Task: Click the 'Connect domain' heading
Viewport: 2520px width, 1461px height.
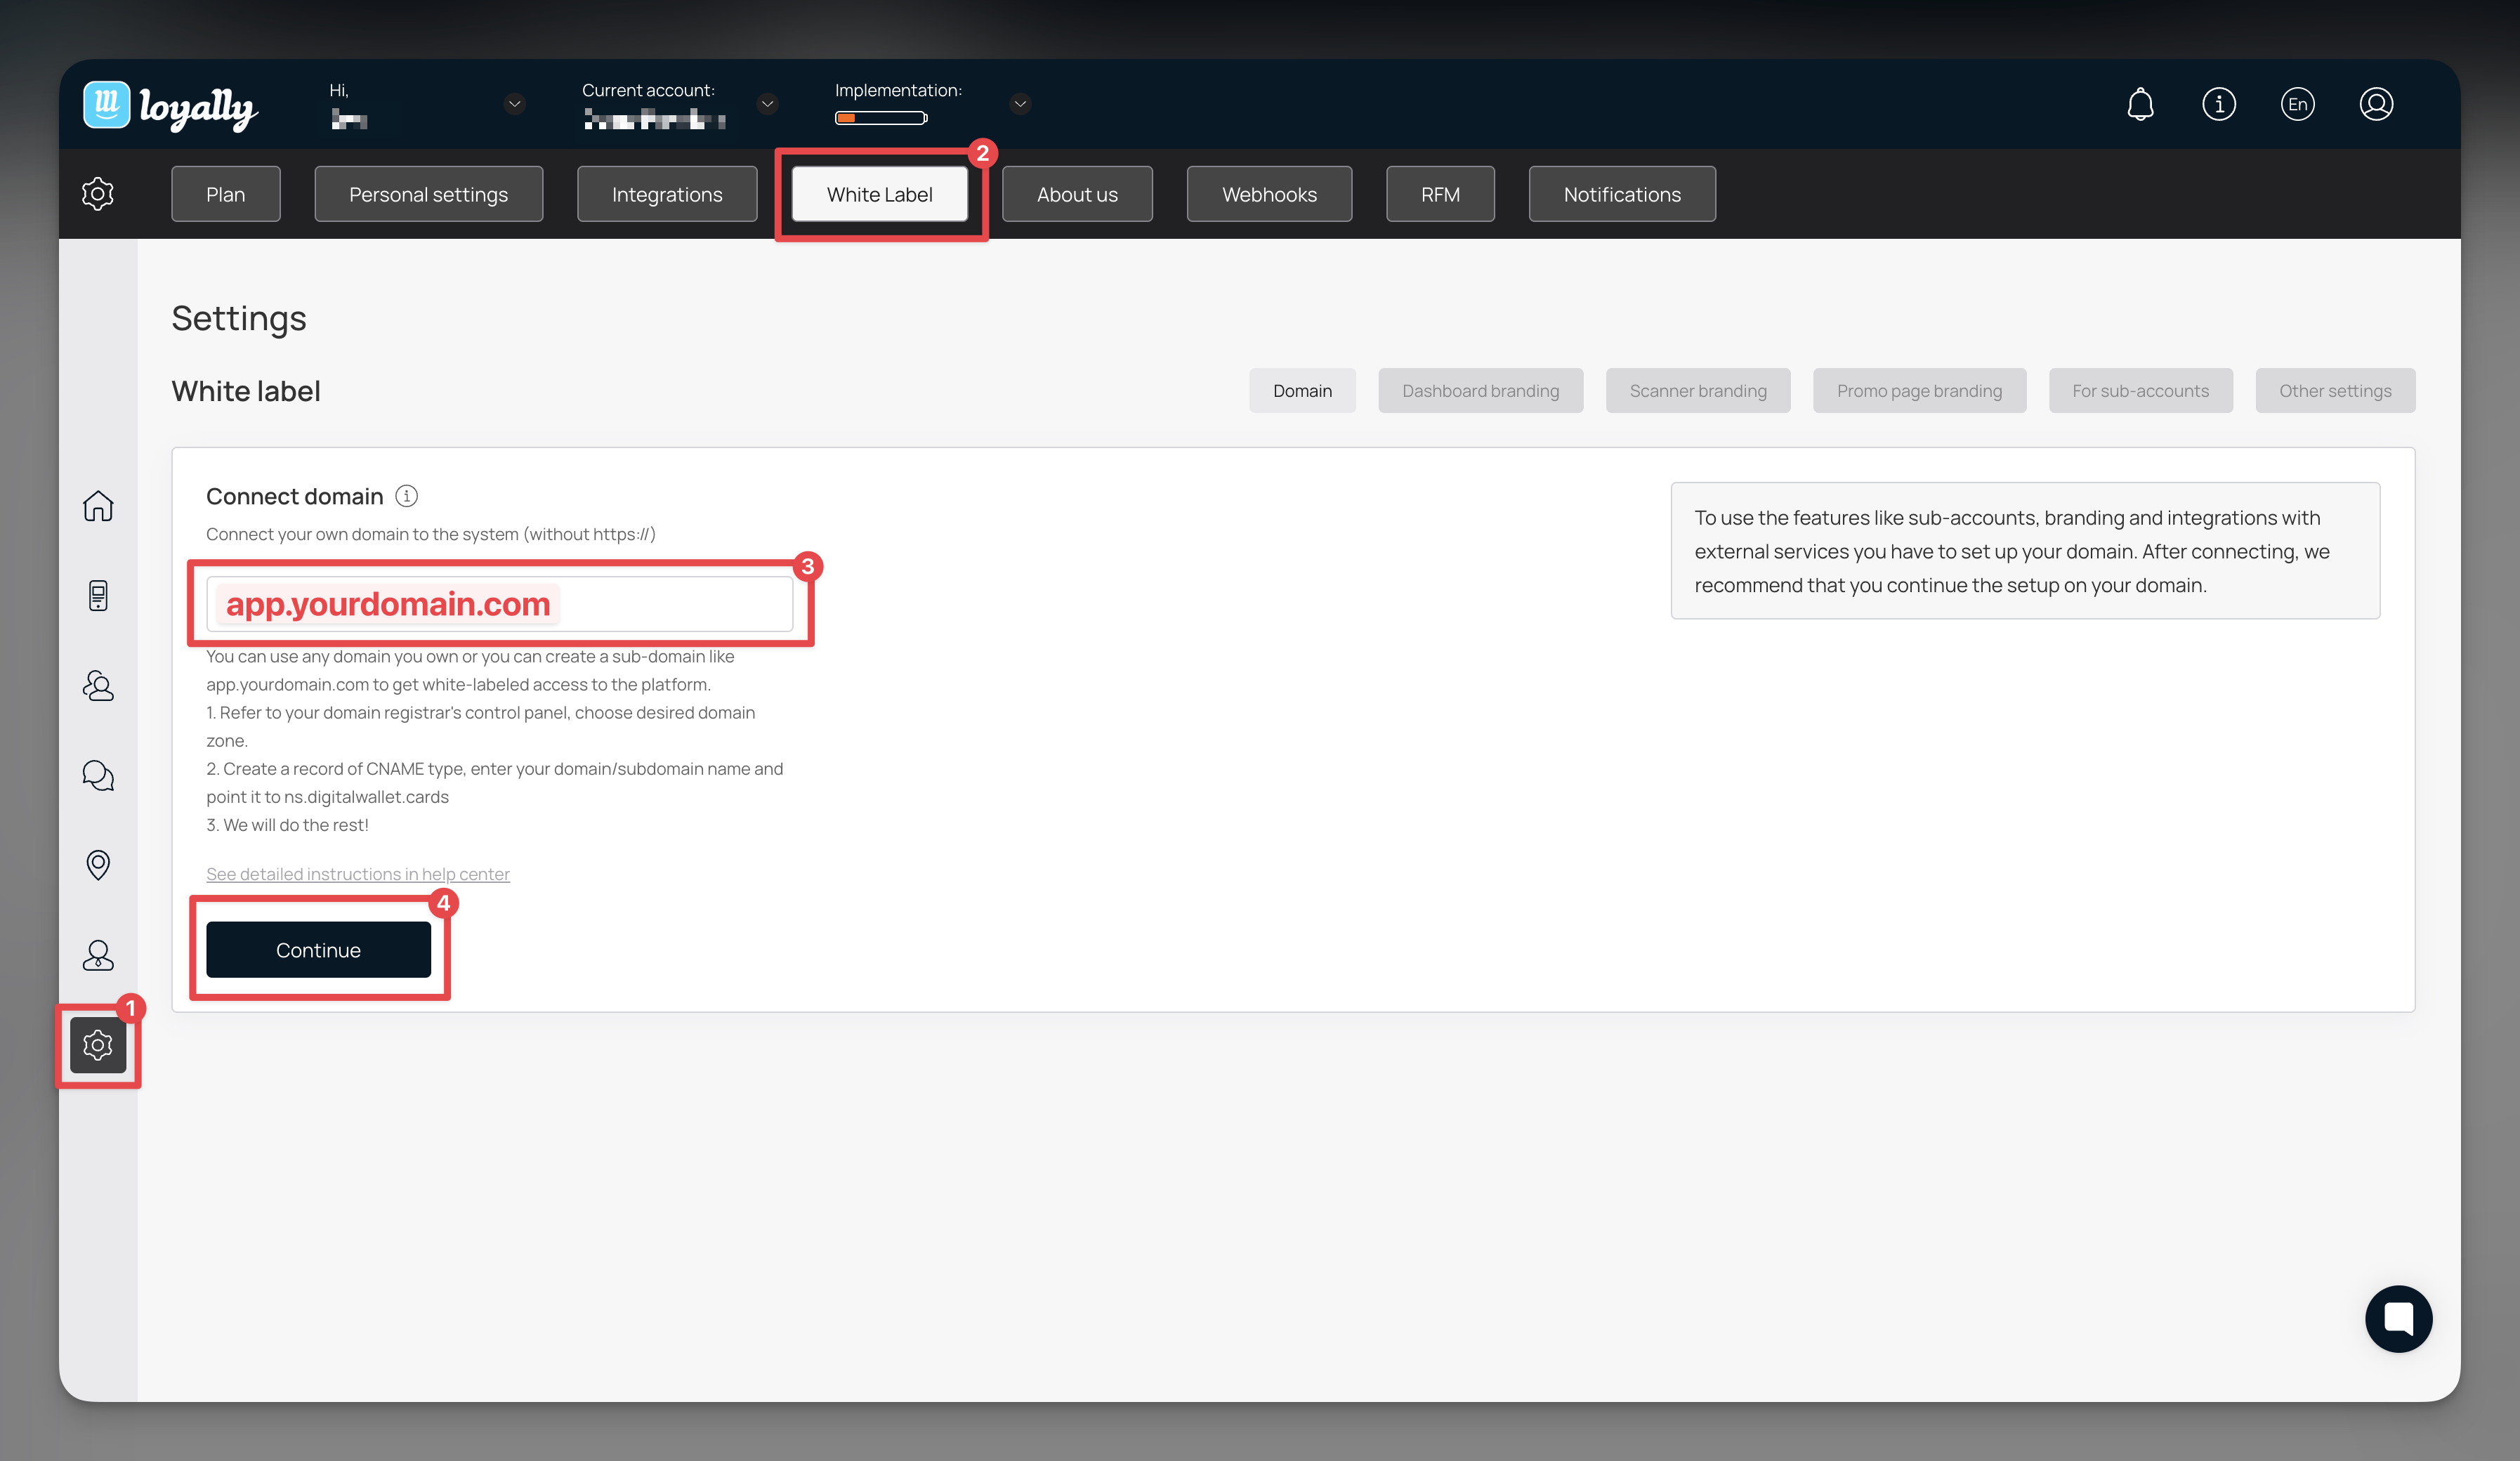Action: click(x=295, y=496)
